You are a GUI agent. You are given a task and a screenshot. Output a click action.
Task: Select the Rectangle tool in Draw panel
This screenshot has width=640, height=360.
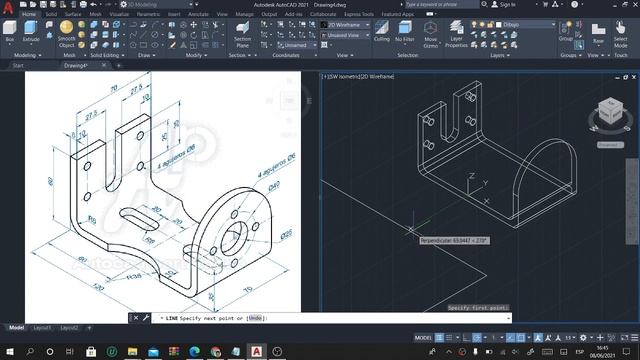pos(144,45)
